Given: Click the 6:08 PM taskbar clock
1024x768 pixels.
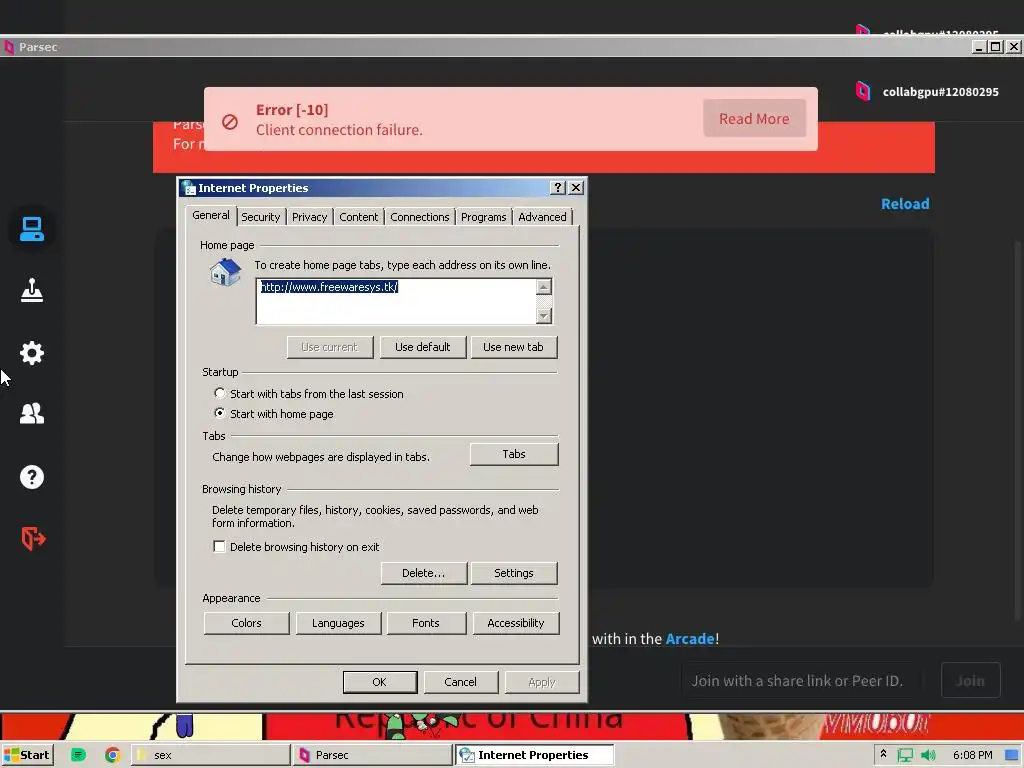Looking at the screenshot, I should pyautogui.click(x=972, y=755).
